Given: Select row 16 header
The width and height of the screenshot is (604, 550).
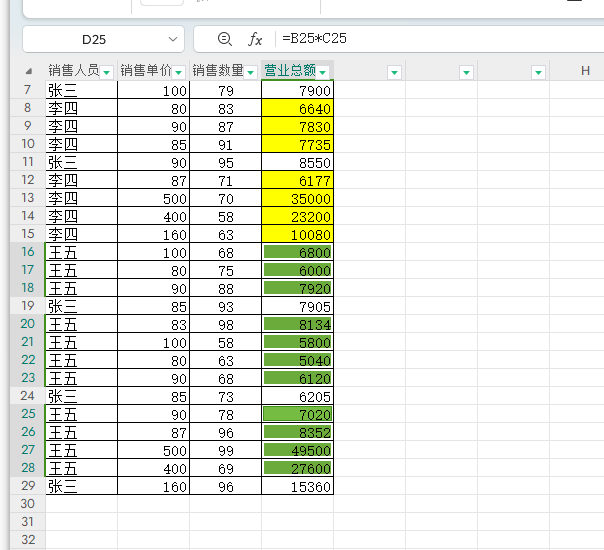Looking at the screenshot, I should coord(27,252).
